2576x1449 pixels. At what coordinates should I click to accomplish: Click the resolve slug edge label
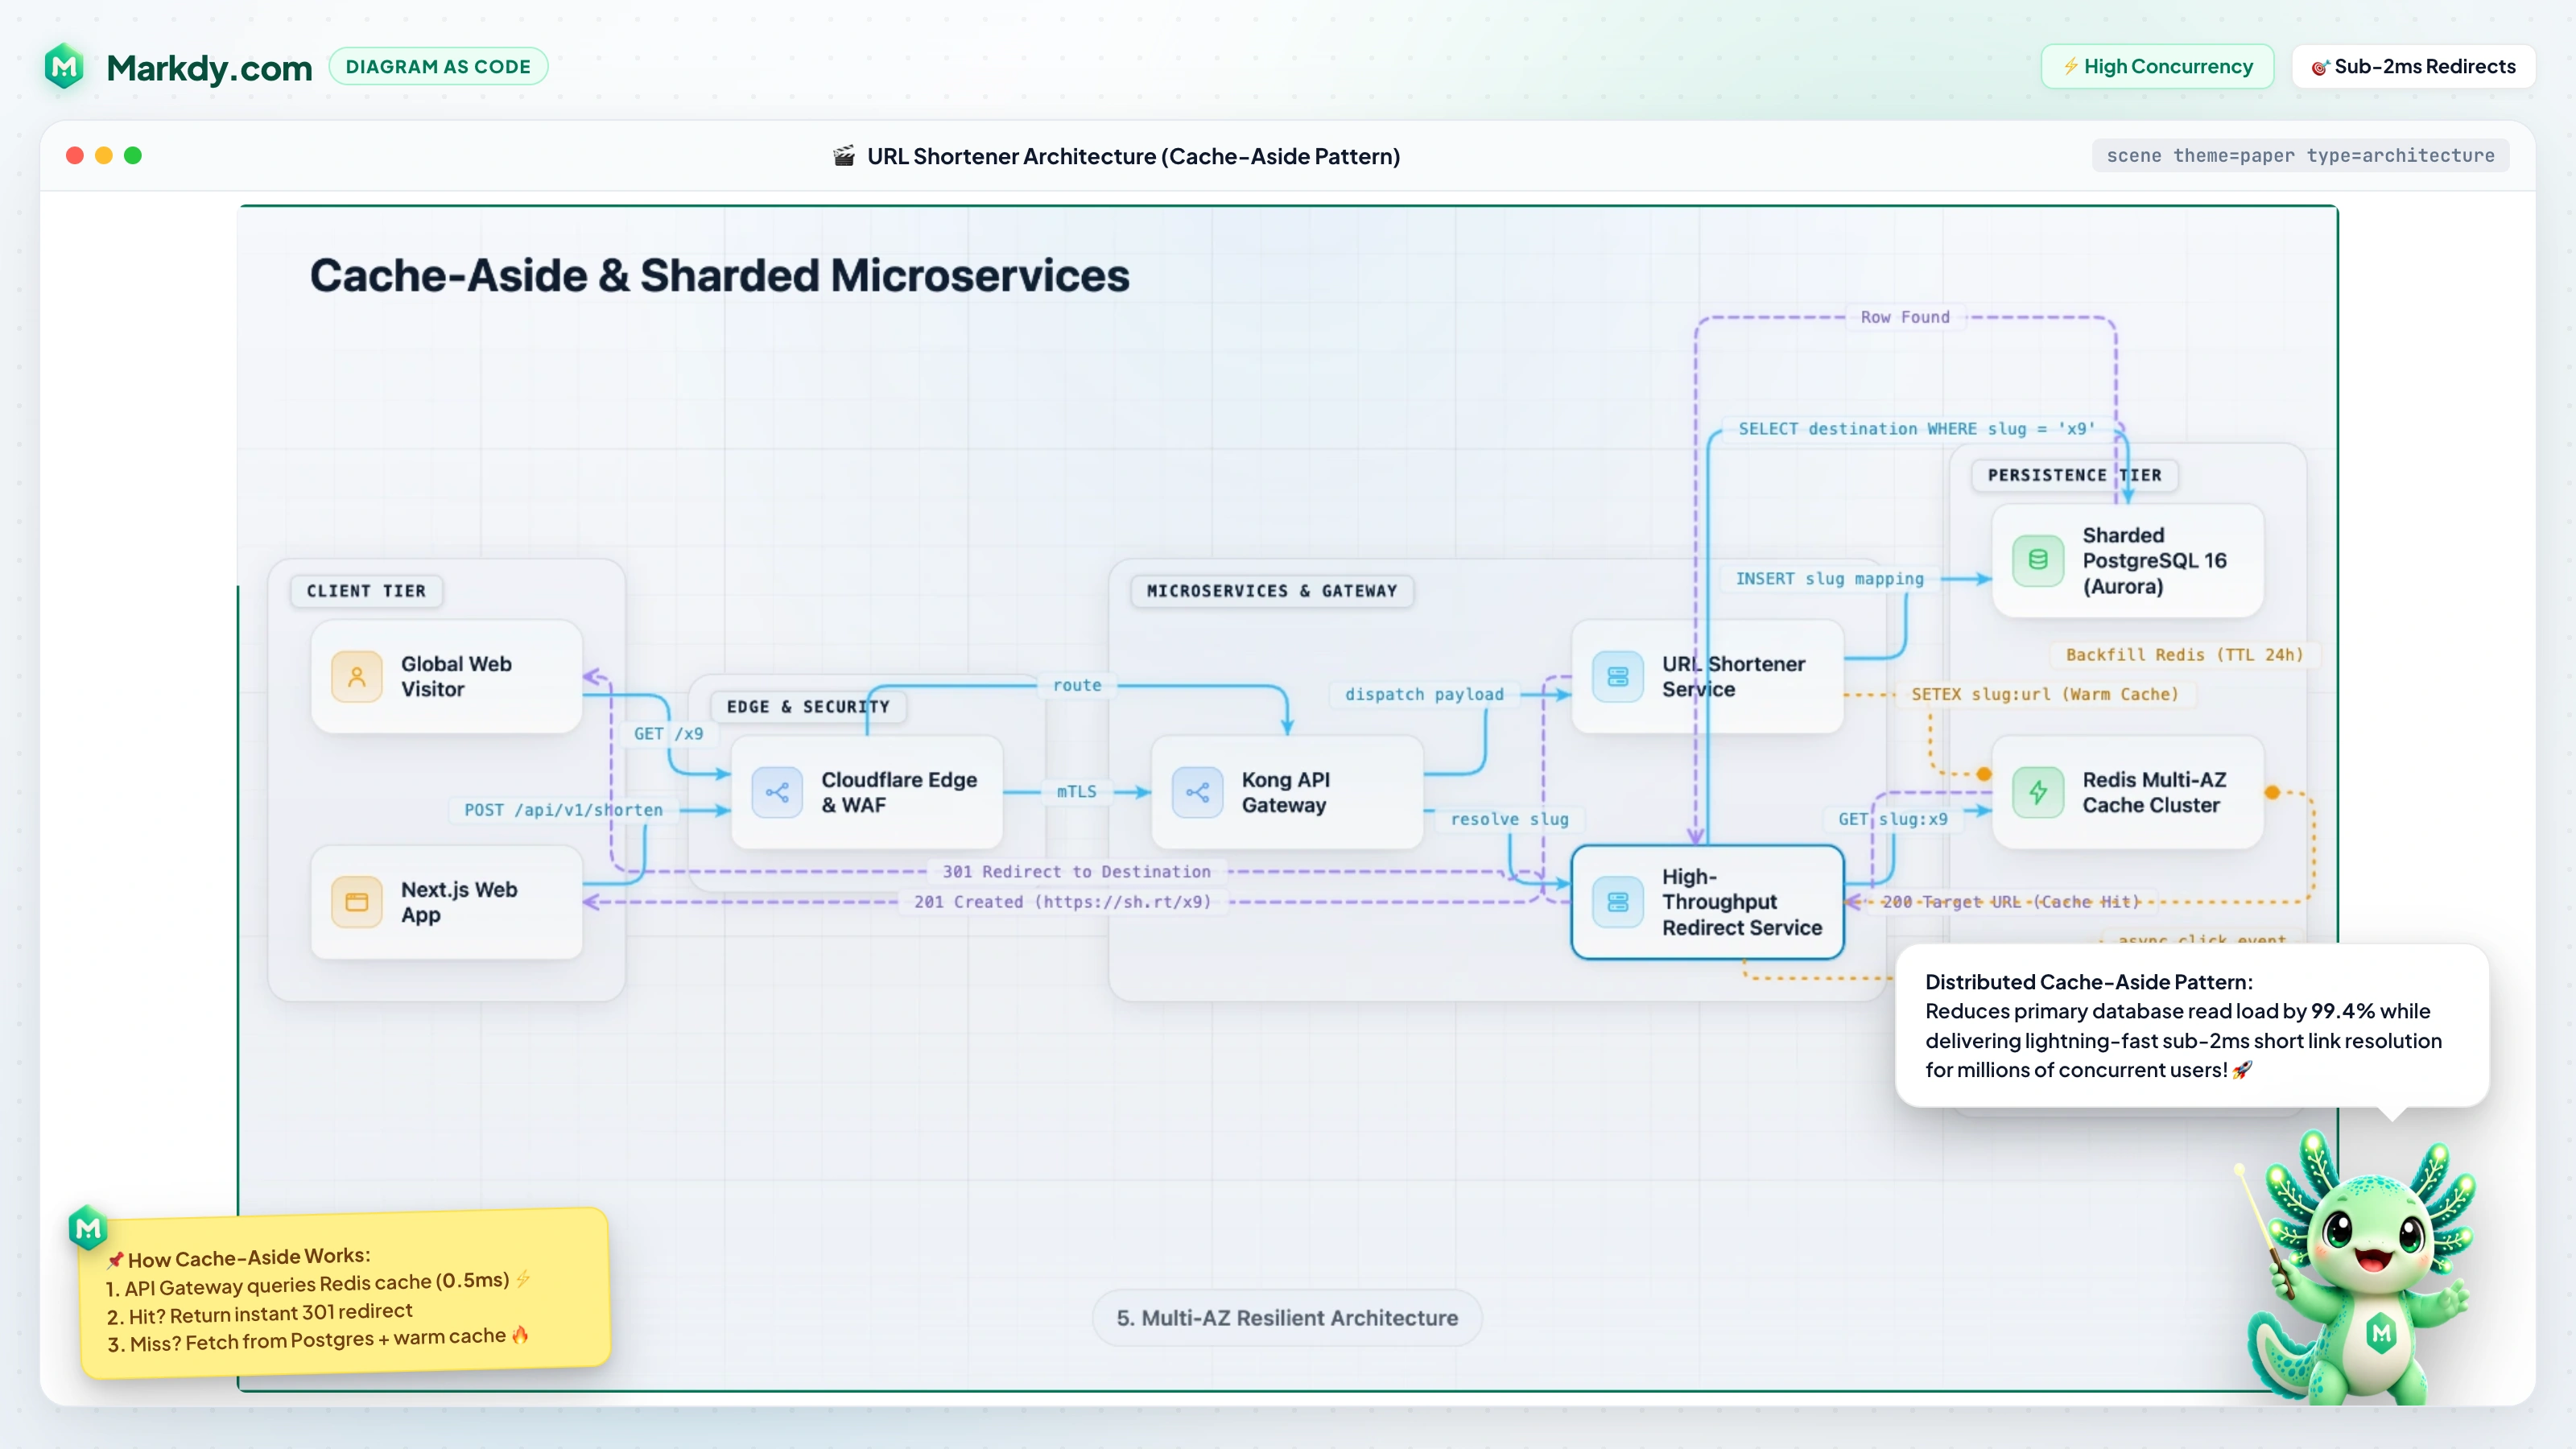point(1509,819)
